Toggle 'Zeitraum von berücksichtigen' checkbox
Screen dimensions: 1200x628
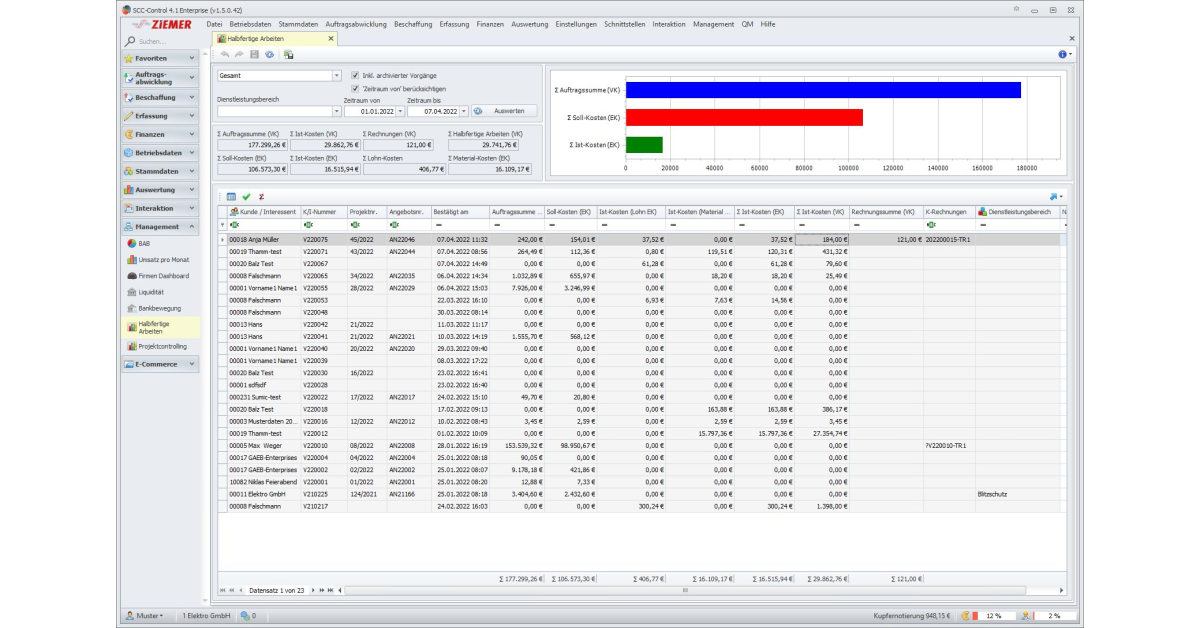[x=355, y=88]
